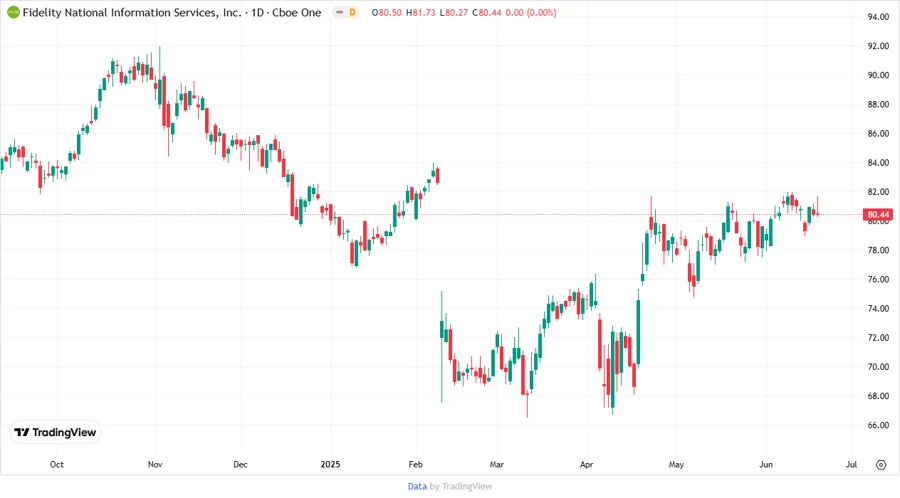The height and width of the screenshot is (498, 900).
Task: Click the Mar time axis label
Action: point(496,465)
